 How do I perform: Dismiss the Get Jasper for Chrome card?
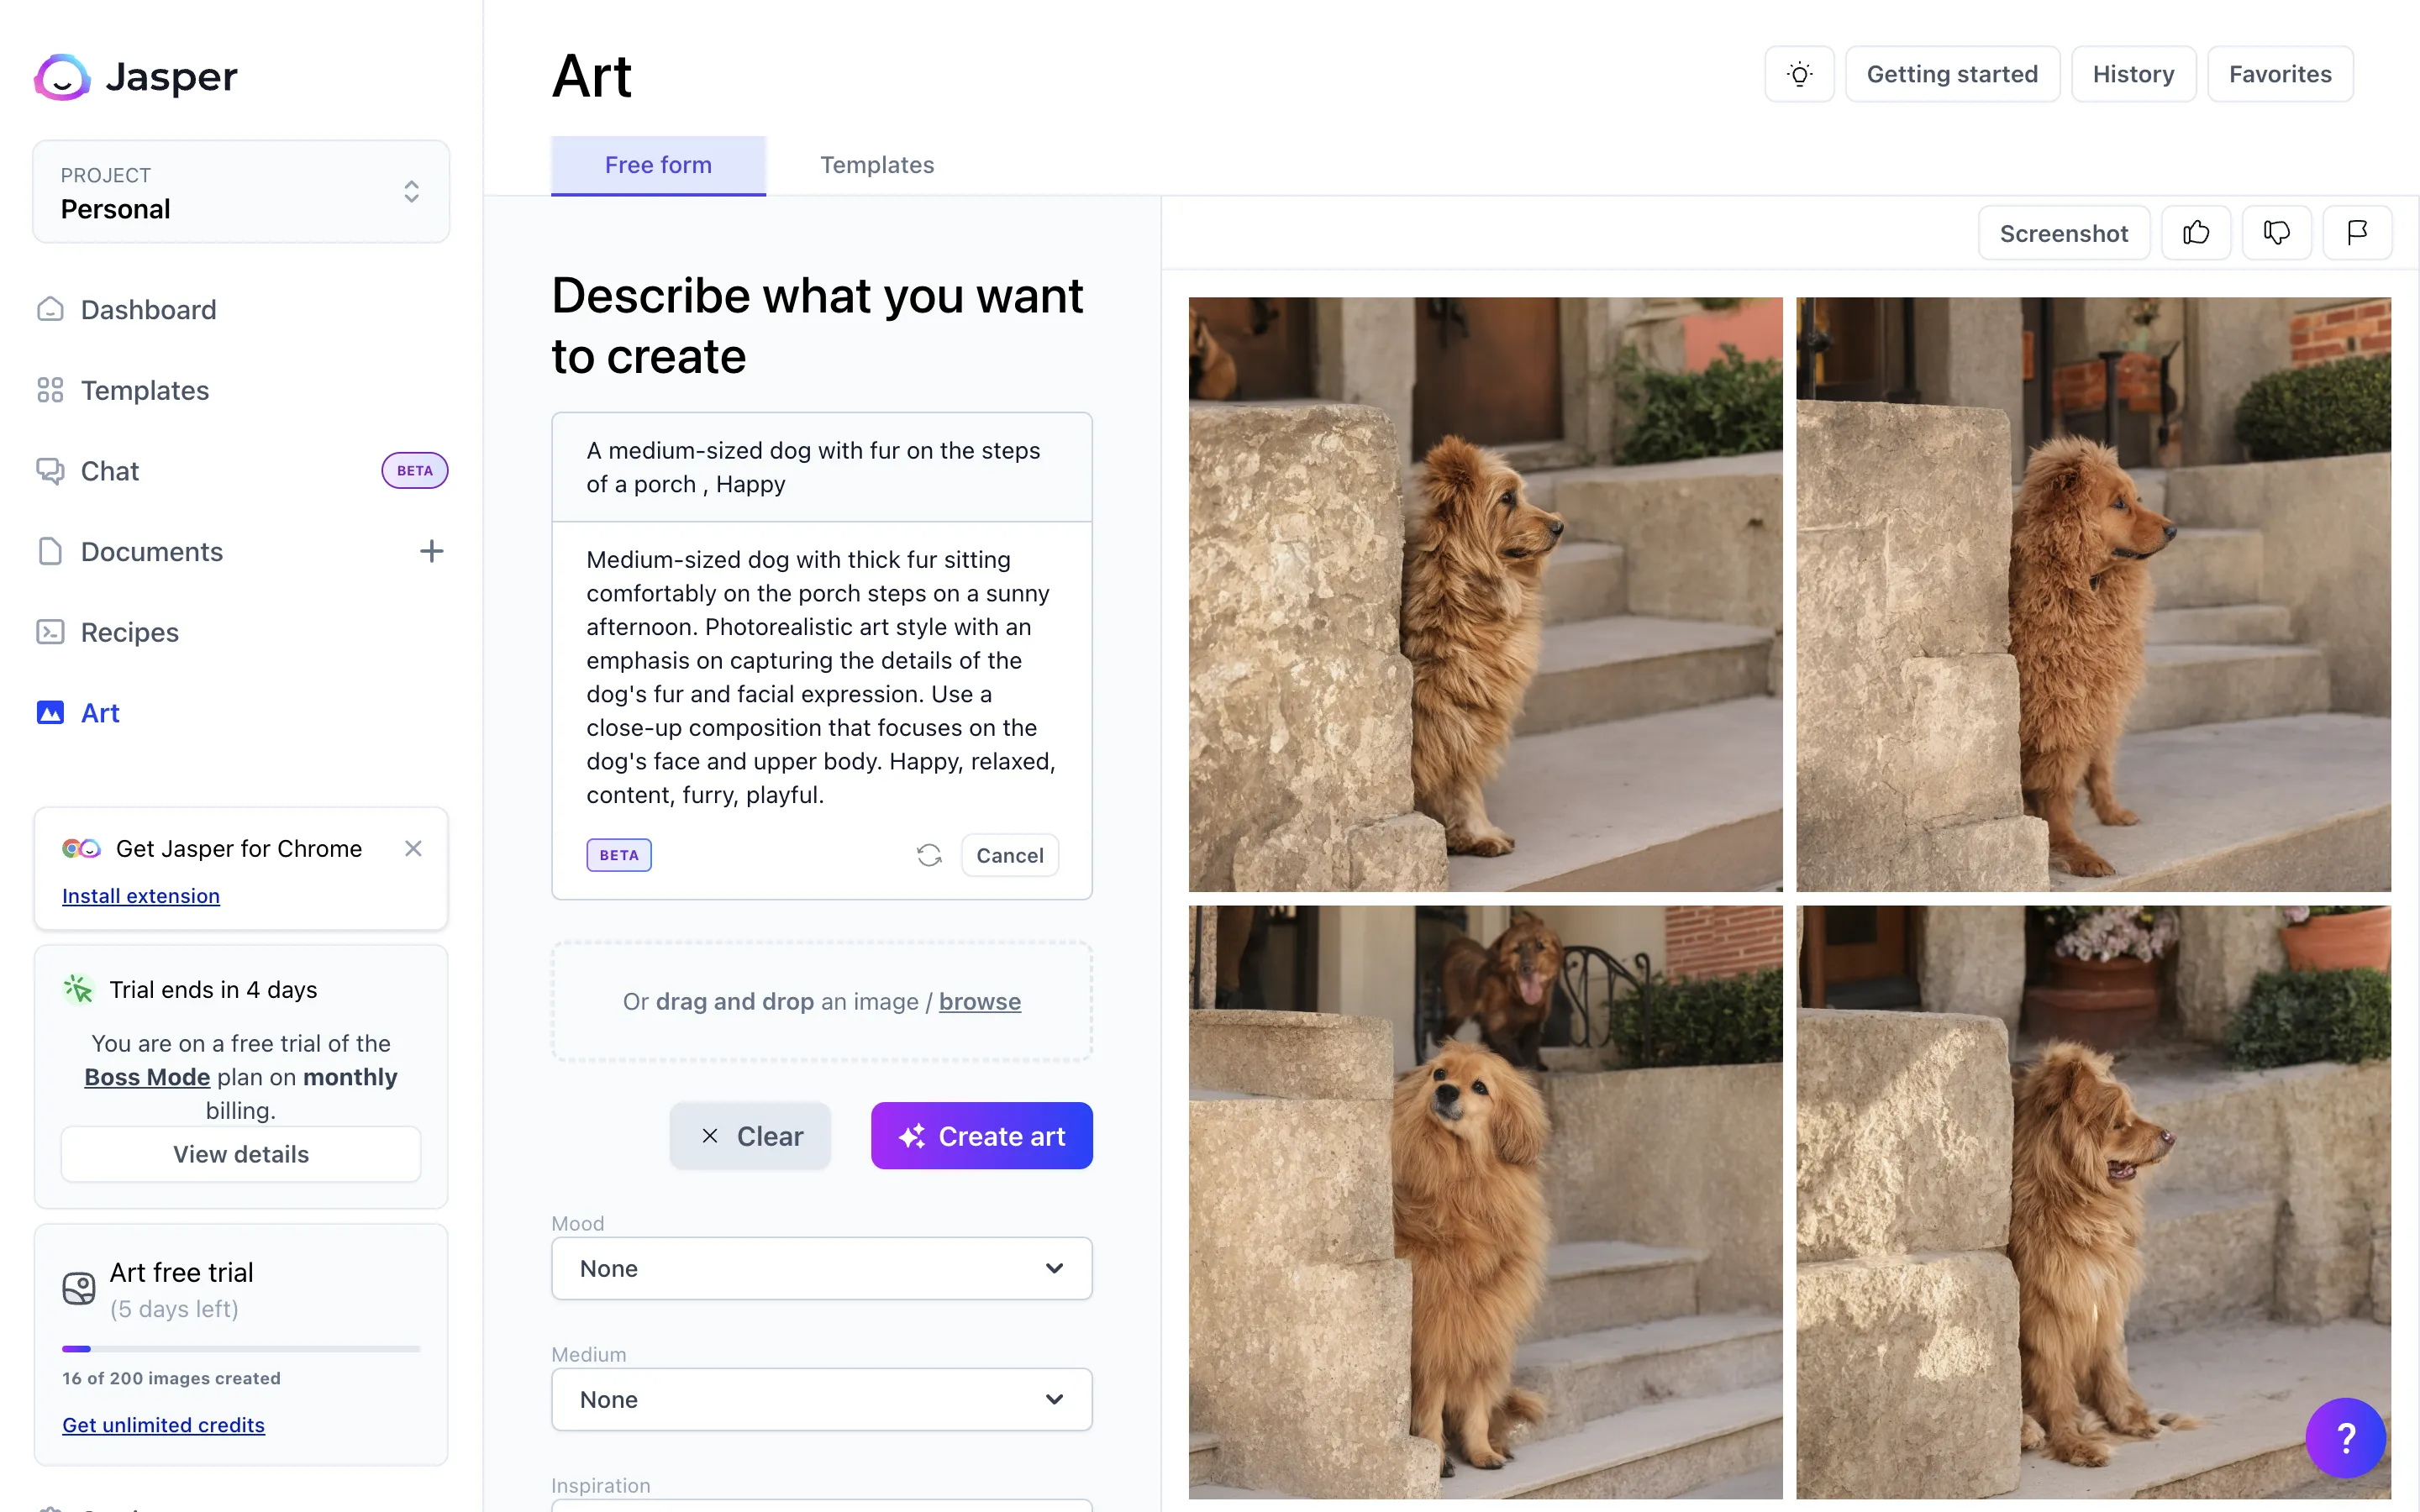(413, 848)
